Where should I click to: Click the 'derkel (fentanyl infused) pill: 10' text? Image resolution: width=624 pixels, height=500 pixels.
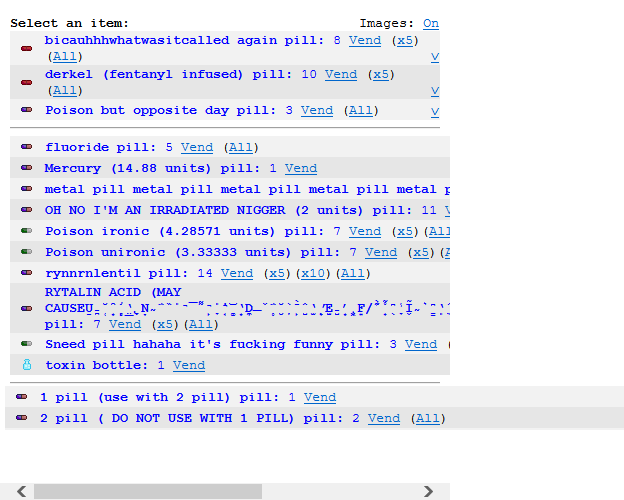click(x=181, y=75)
